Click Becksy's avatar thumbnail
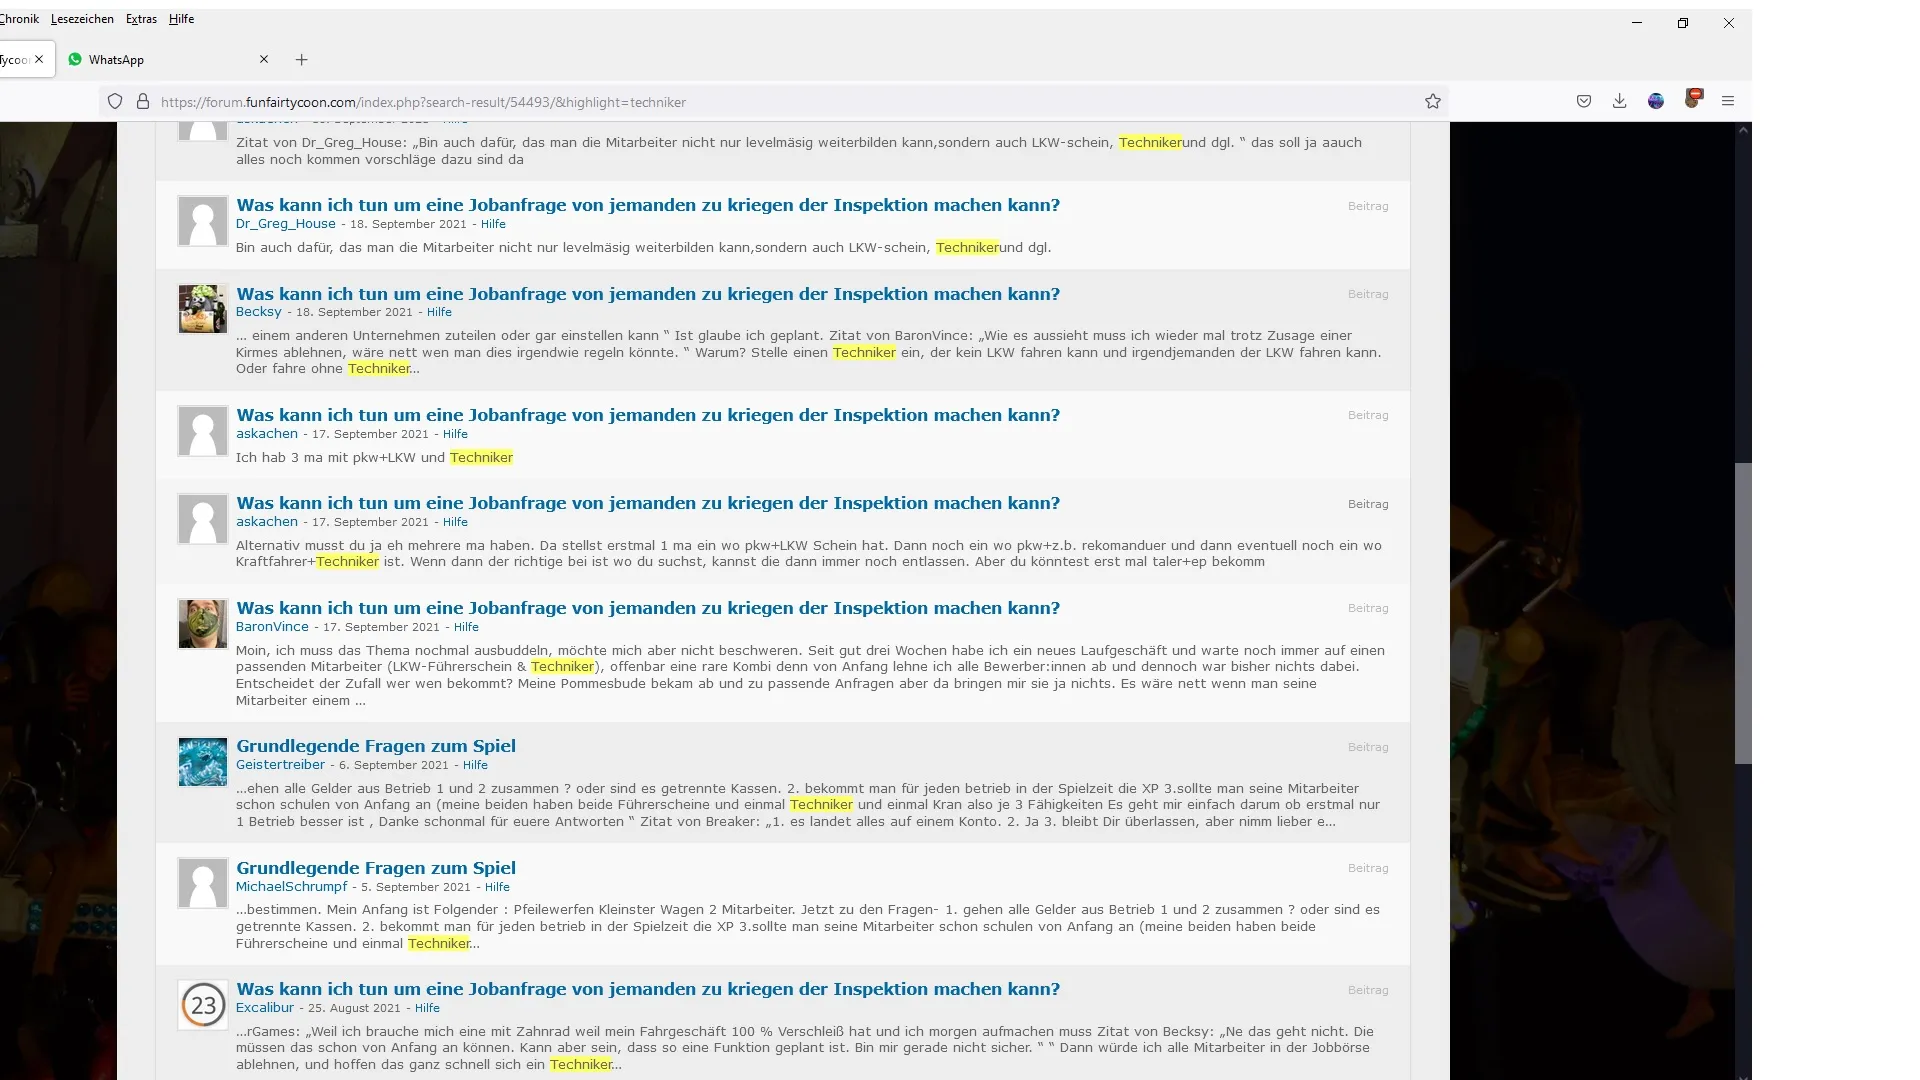Viewport: 1920px width, 1080px height. click(203, 309)
